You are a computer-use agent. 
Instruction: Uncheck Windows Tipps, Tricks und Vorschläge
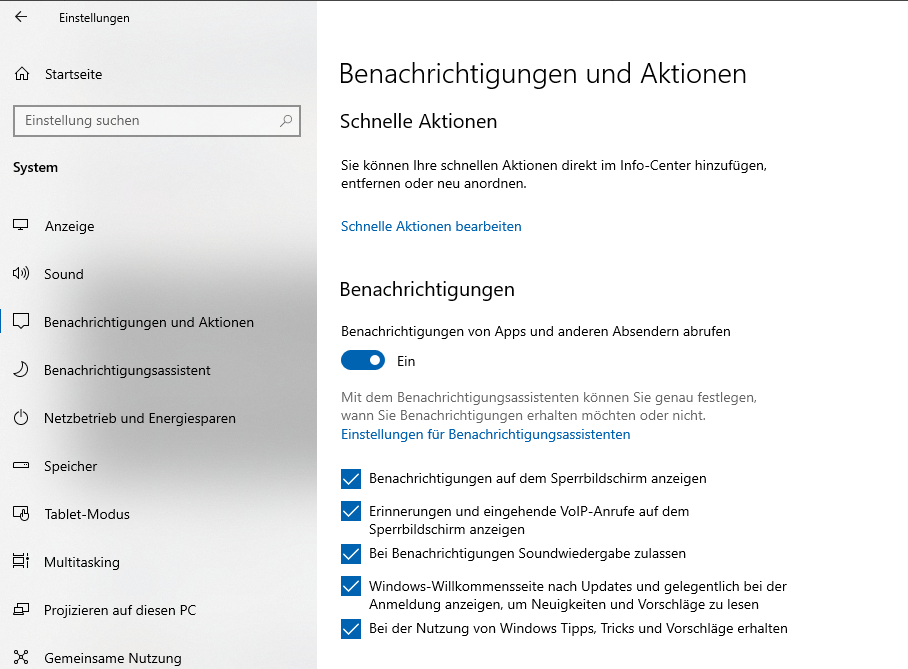[351, 629]
